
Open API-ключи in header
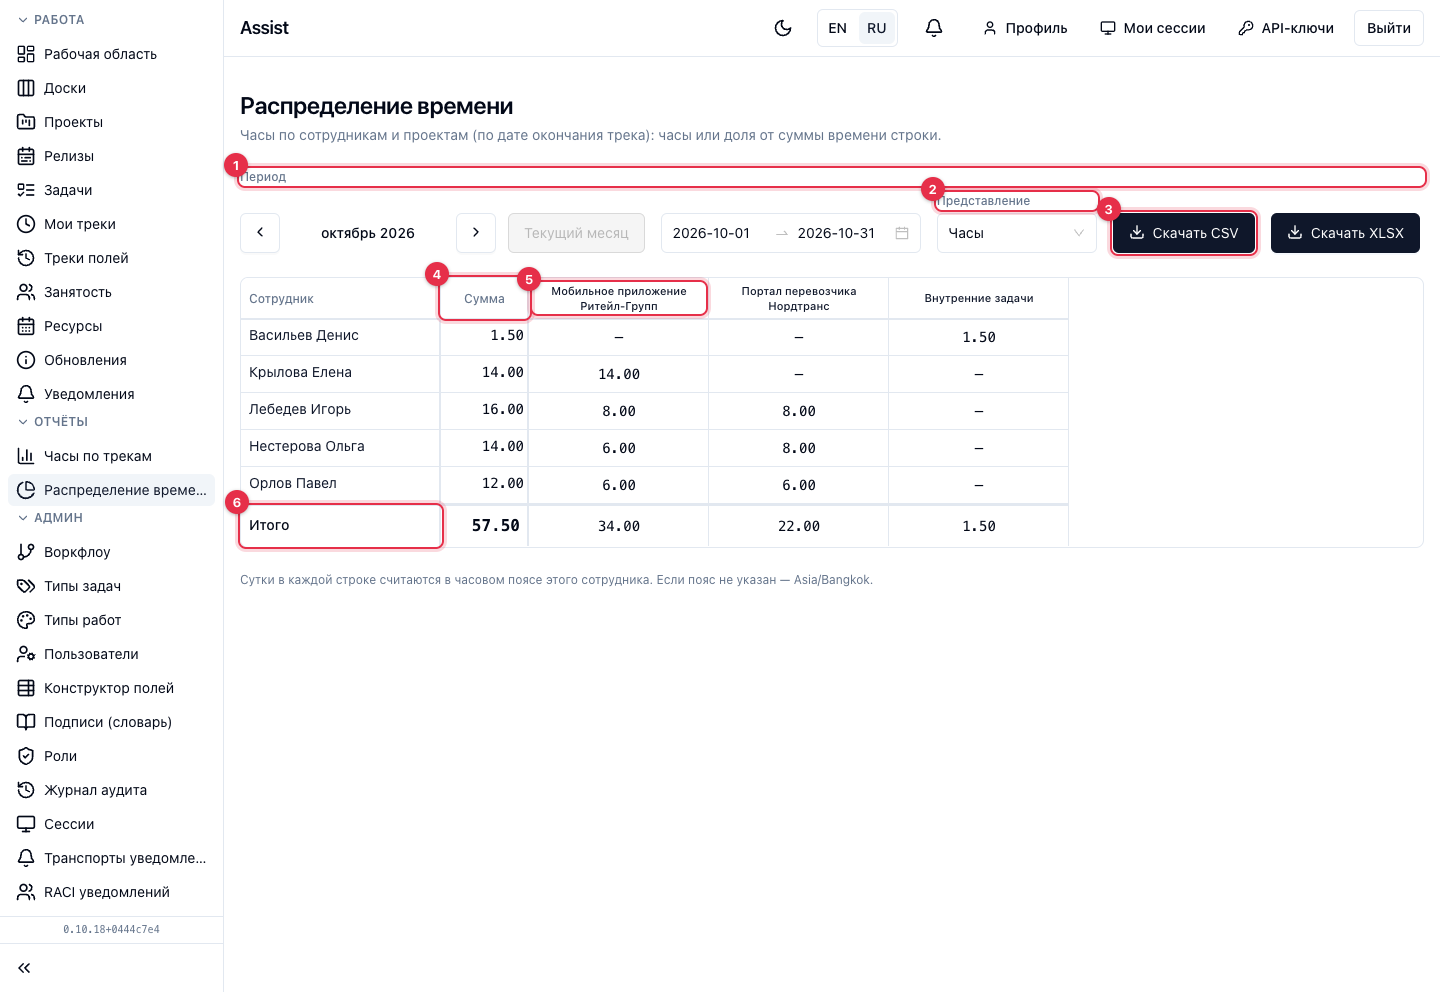coord(1286,28)
